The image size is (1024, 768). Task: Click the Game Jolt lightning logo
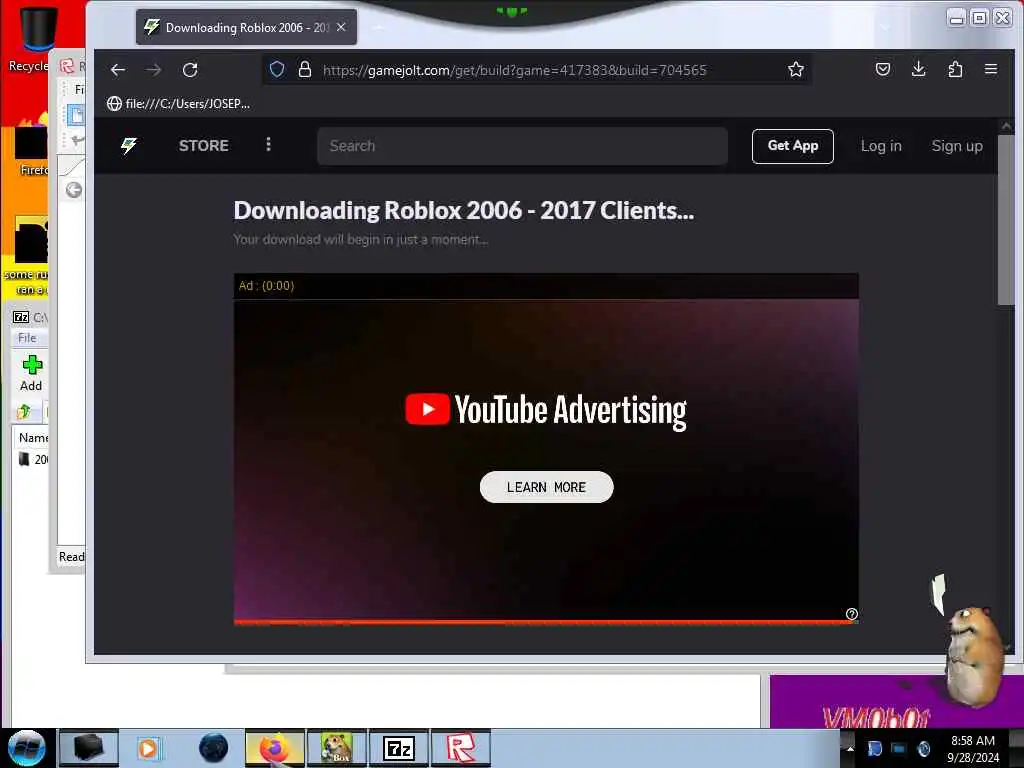(129, 145)
